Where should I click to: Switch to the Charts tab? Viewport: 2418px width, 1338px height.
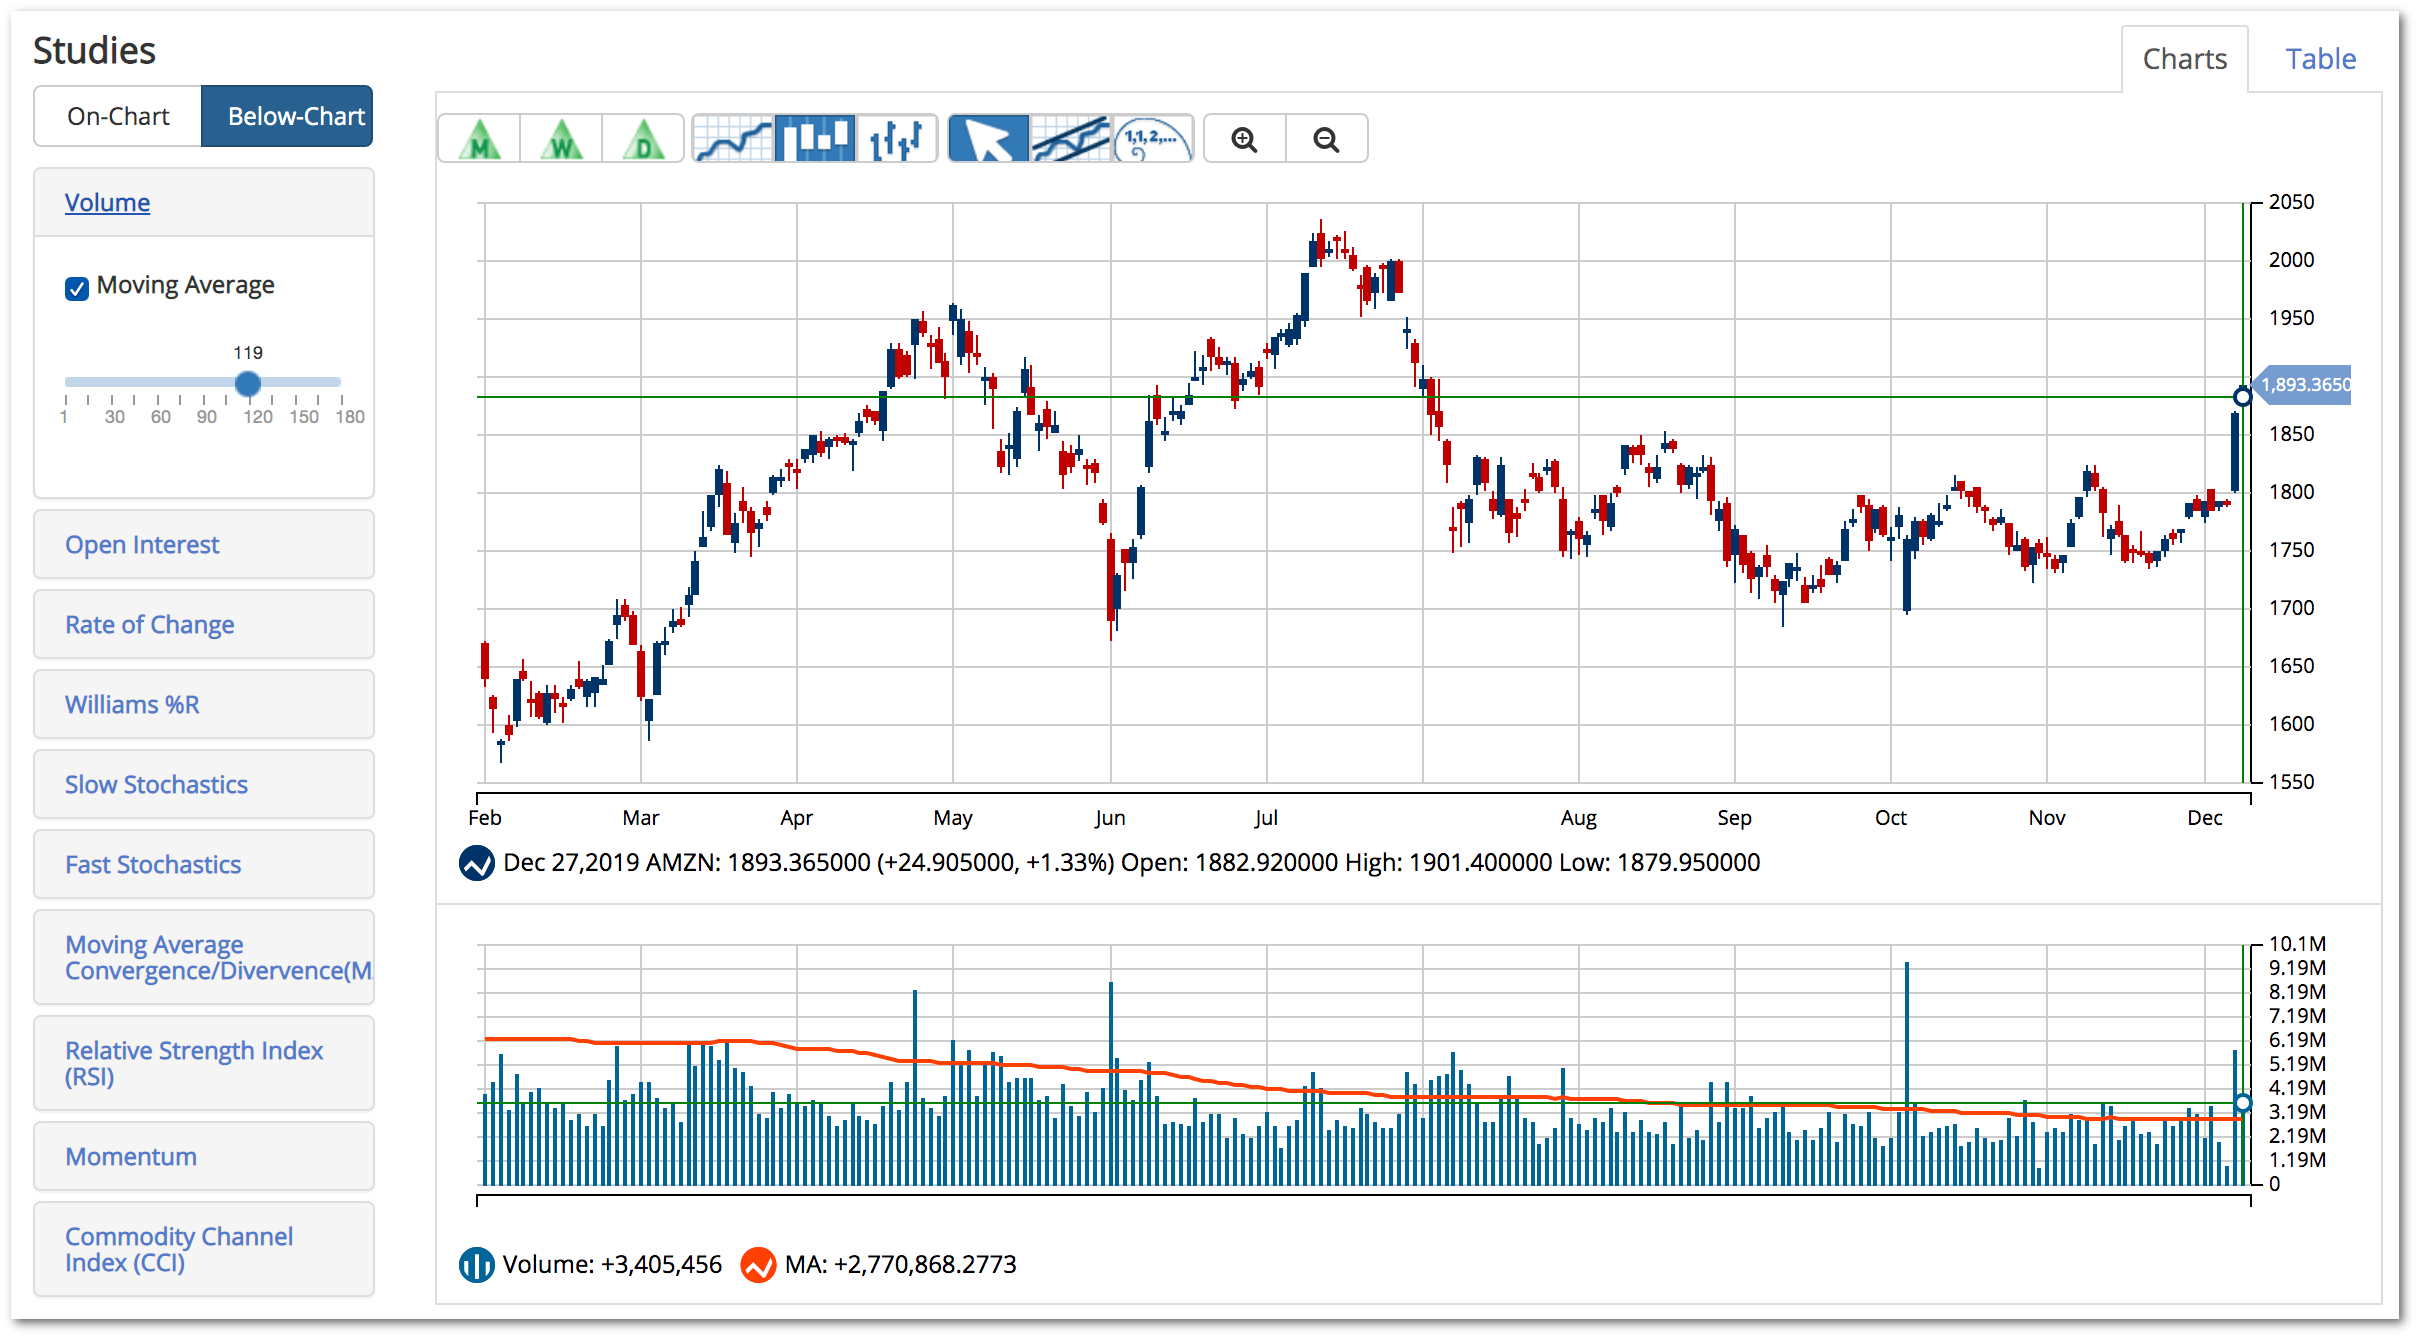click(2182, 58)
